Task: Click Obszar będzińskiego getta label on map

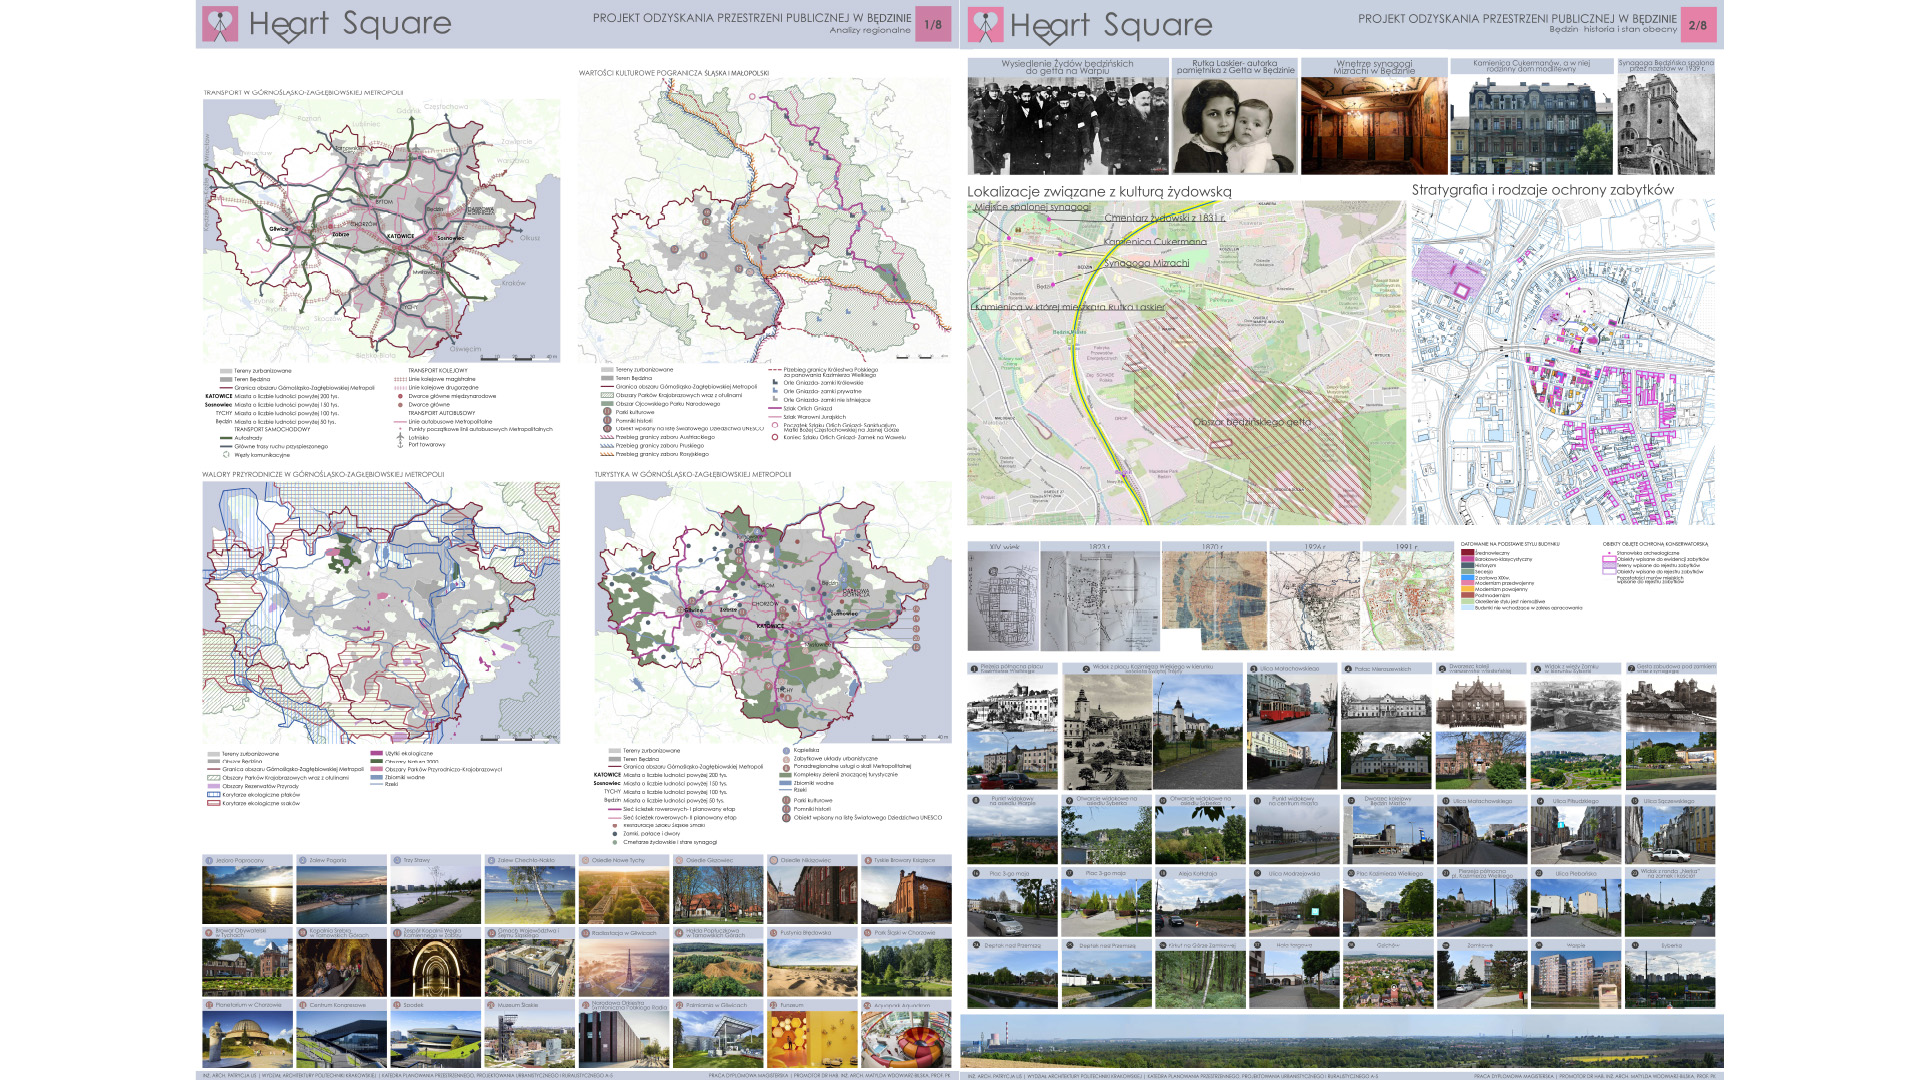Action: 1251,422
